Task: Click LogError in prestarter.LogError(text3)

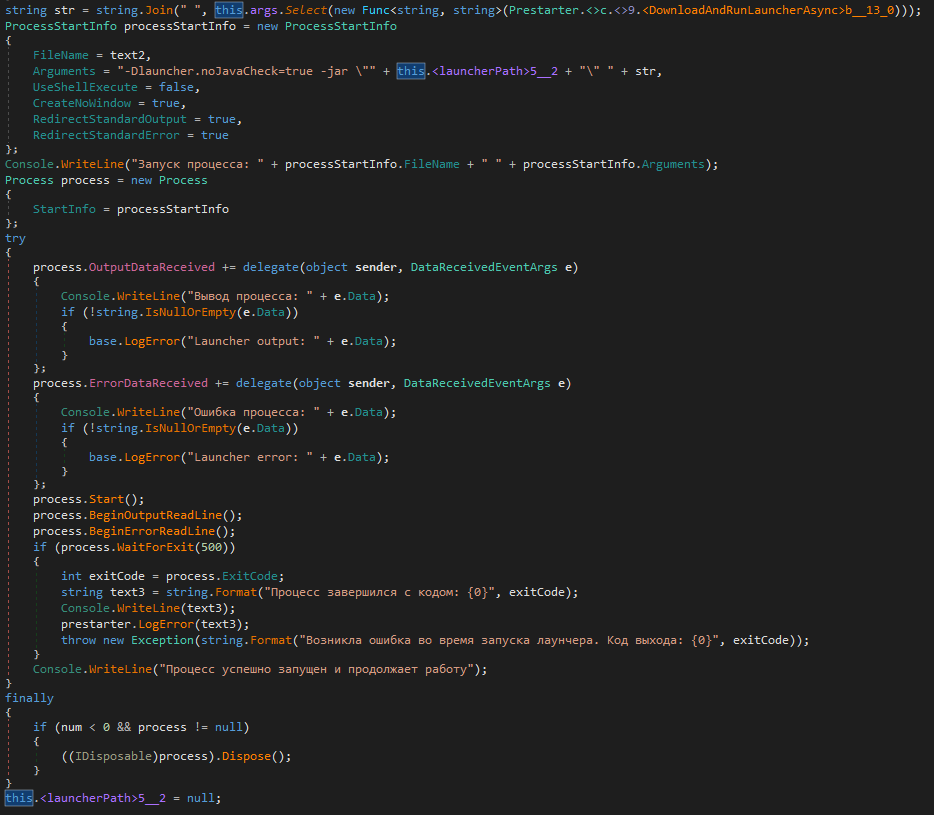Action: (166, 624)
